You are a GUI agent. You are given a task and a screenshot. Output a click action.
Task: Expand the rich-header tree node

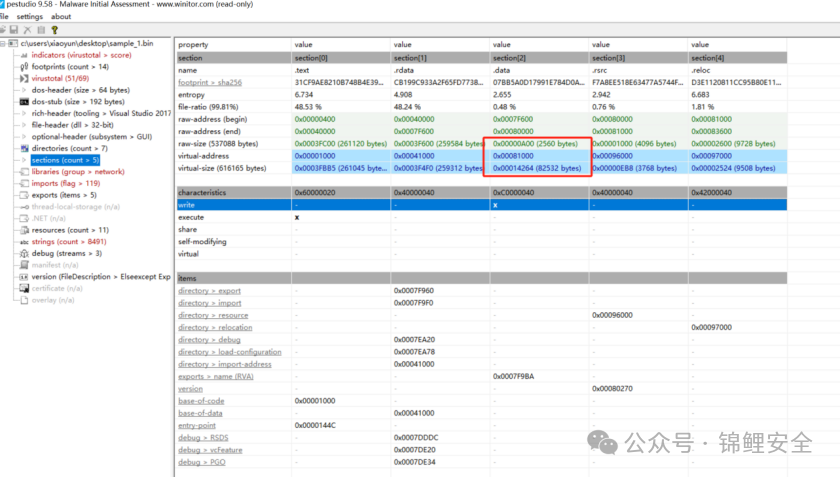point(24,114)
